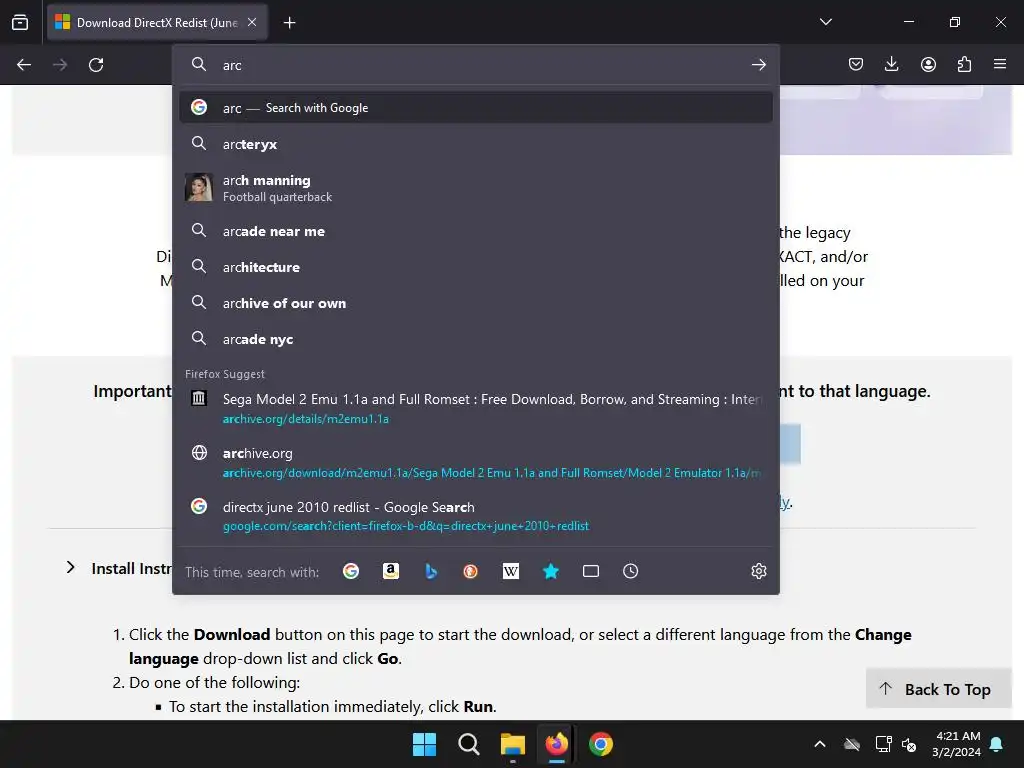Select 'arcade near me' suggestion
Viewport: 1024px width, 768px height.
[x=475, y=231]
